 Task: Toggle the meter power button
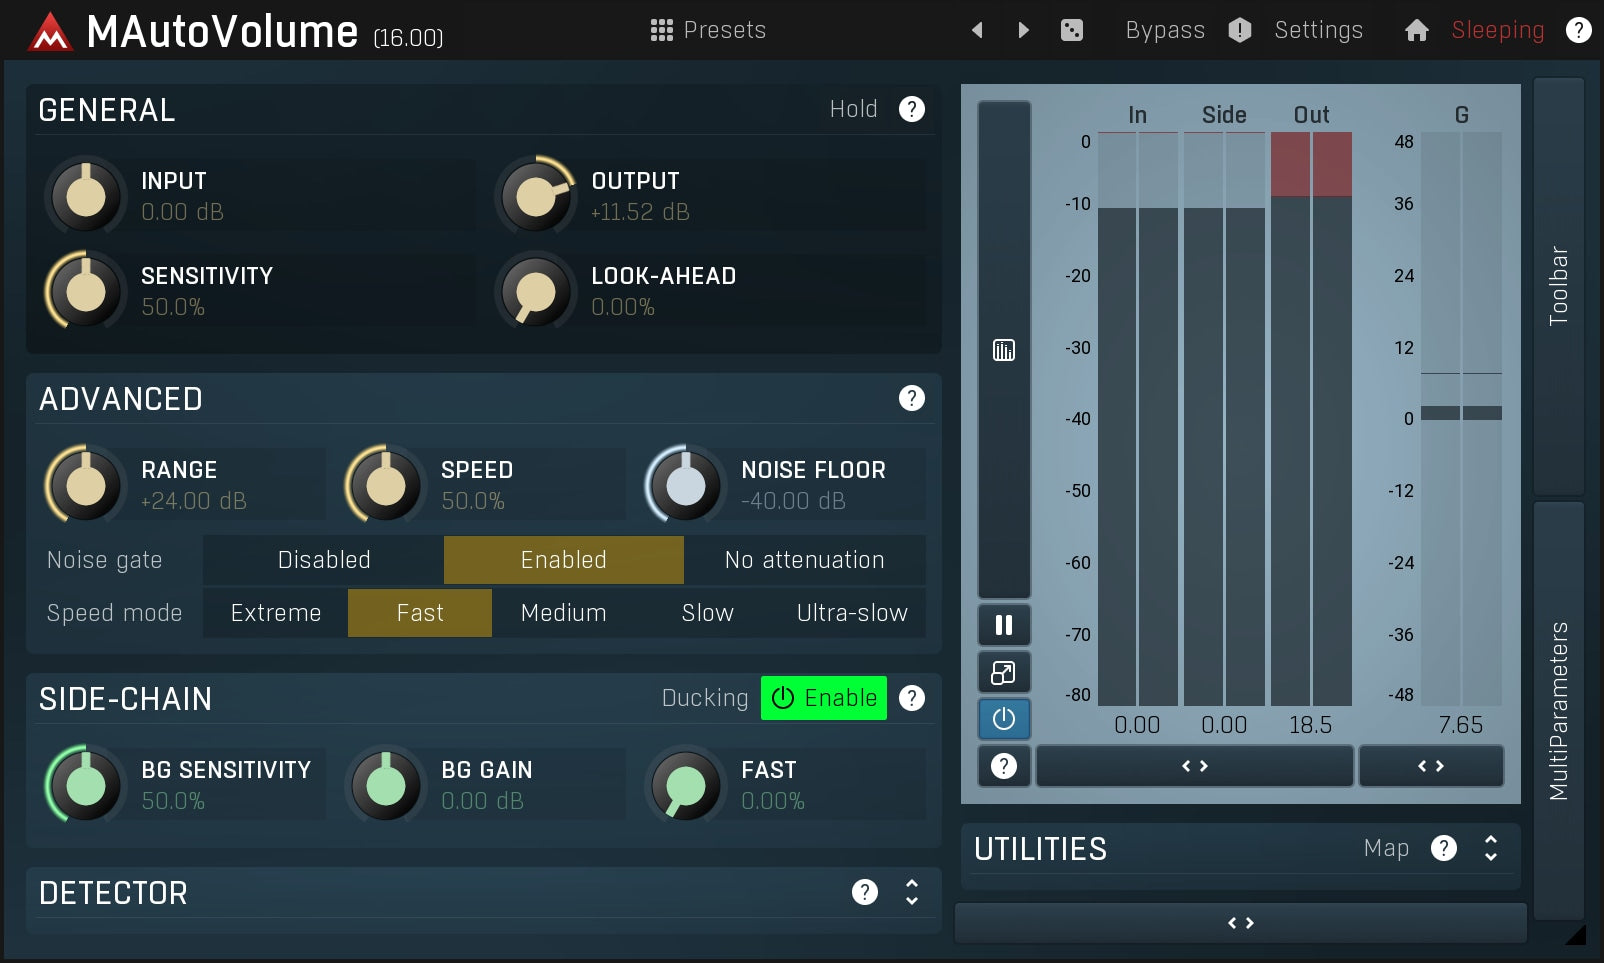[x=1004, y=719]
